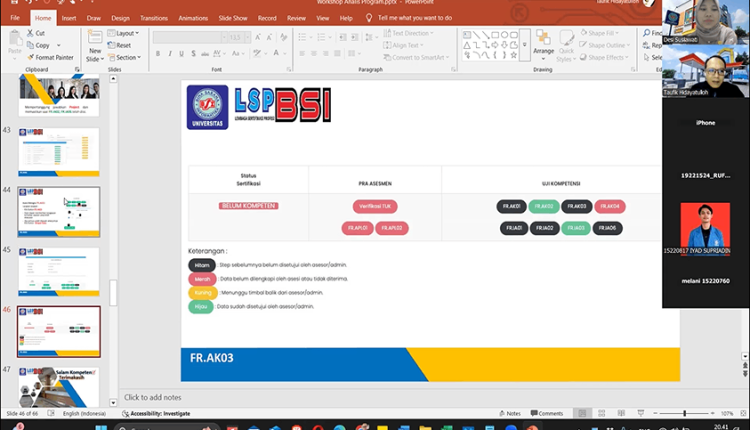
Task: Click the Reset slide button
Action: (x=119, y=45)
